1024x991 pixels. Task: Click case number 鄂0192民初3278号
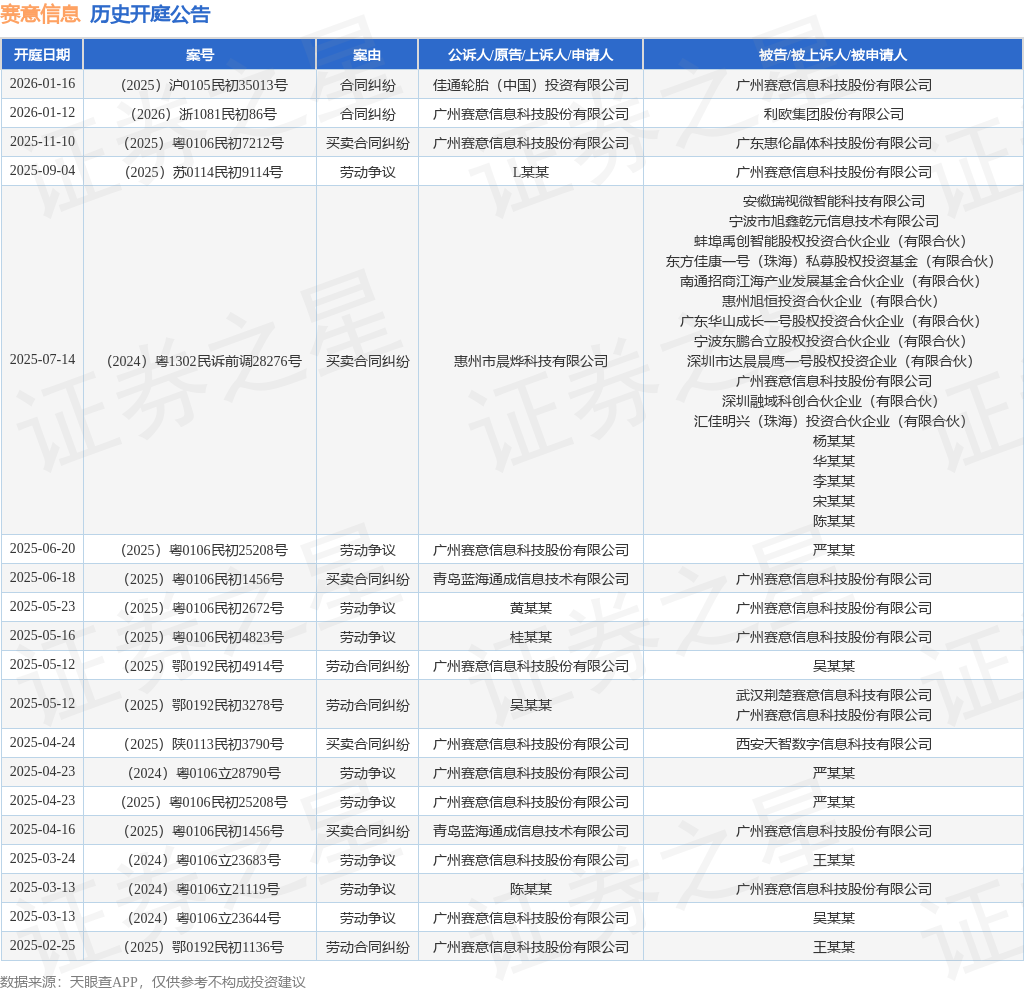204,706
